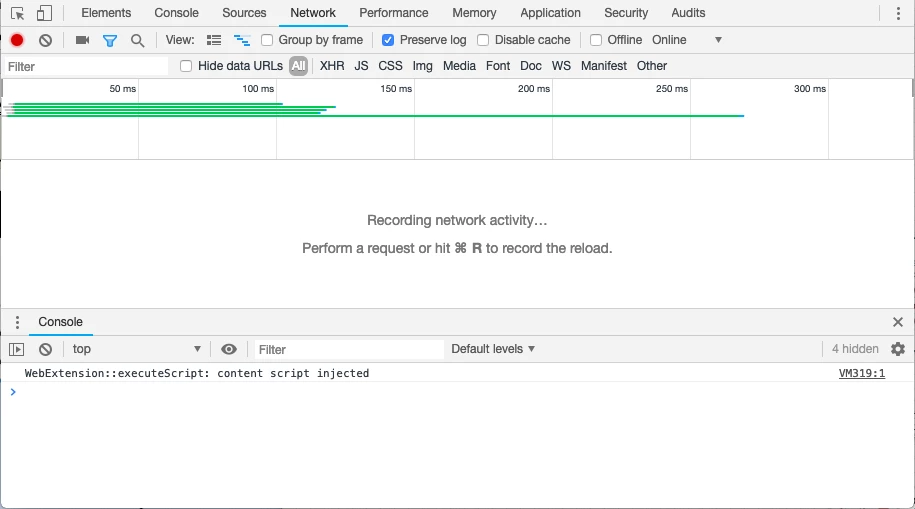This screenshot has height=509, width=915.
Task: Filter requests by Manifest type
Action: [x=603, y=66]
